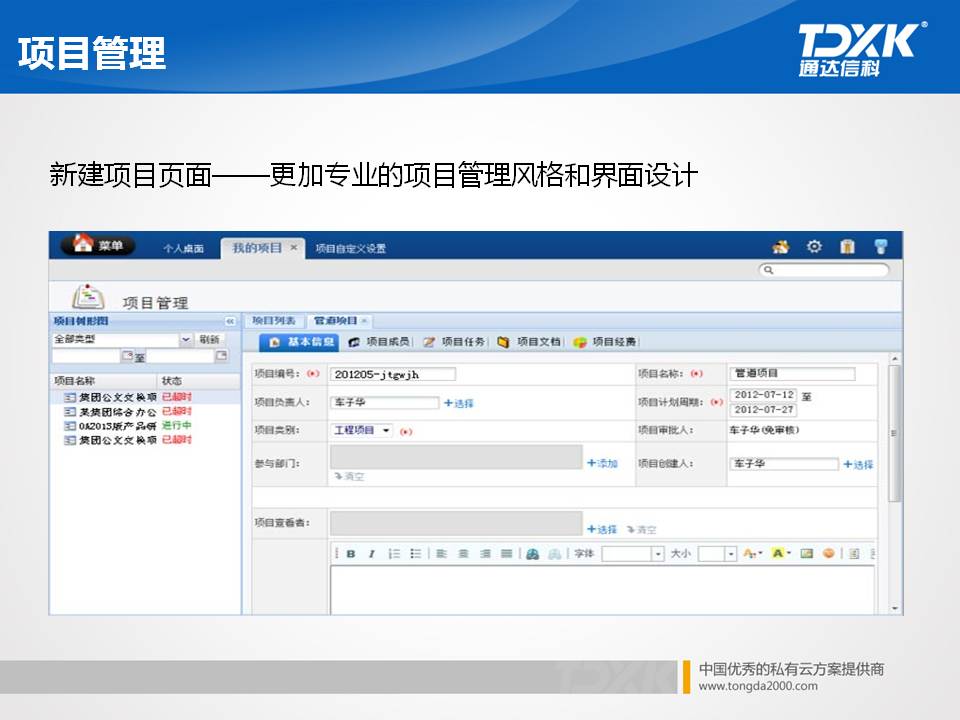Collapse the 项目树形图 side panel
The image size is (960, 720).
pos(230,321)
